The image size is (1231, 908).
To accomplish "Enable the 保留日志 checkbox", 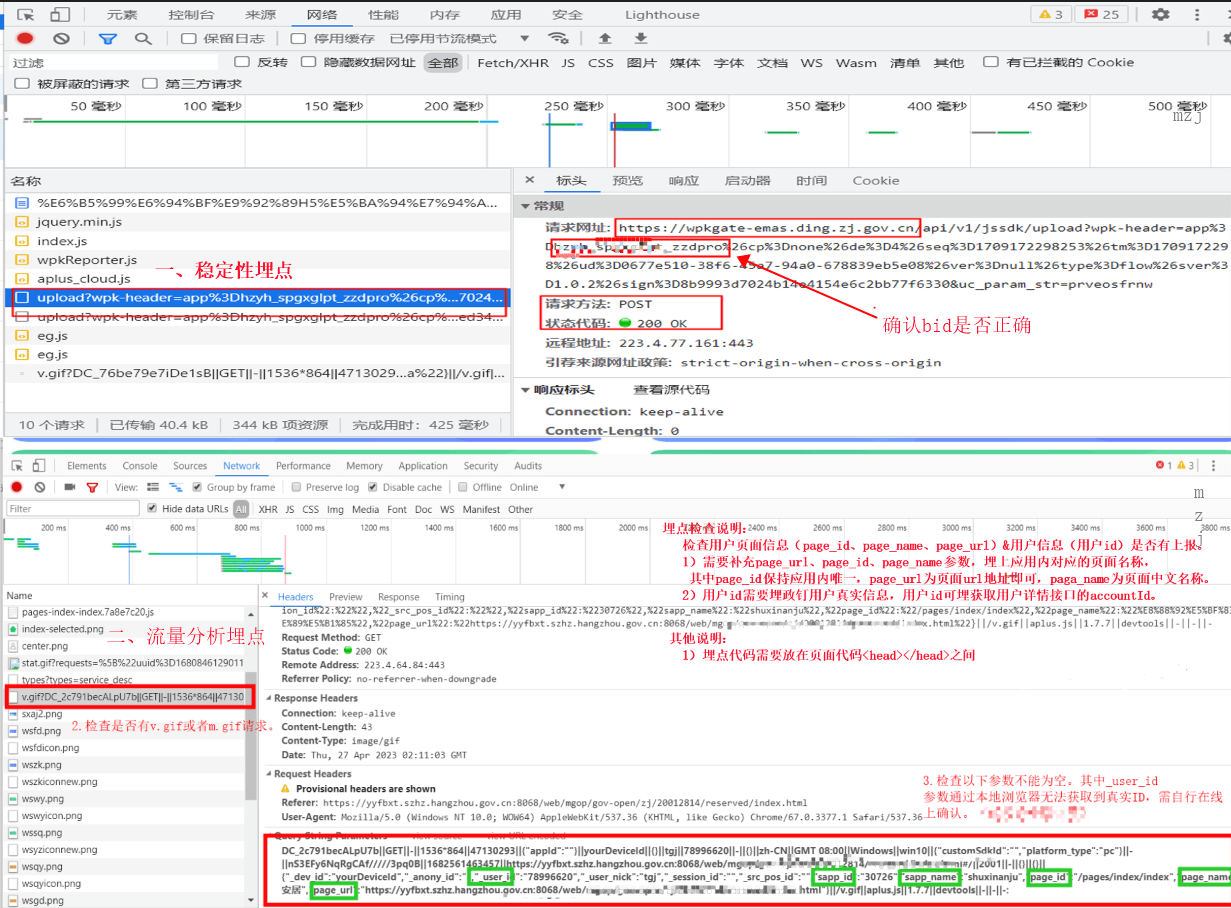I will click(x=189, y=38).
